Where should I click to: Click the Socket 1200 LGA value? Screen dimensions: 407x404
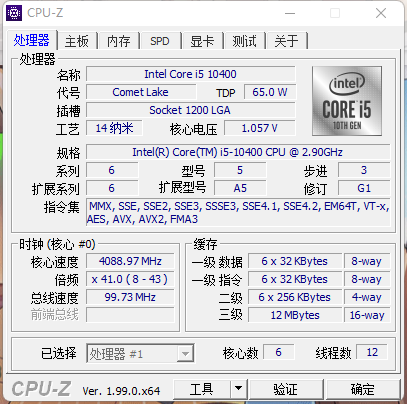pos(191,110)
